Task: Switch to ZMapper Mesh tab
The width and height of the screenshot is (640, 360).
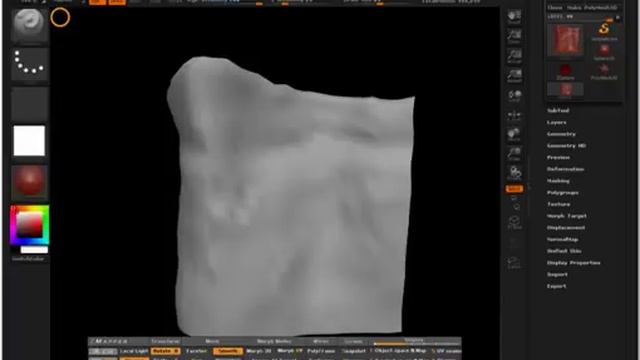Action: point(212,341)
